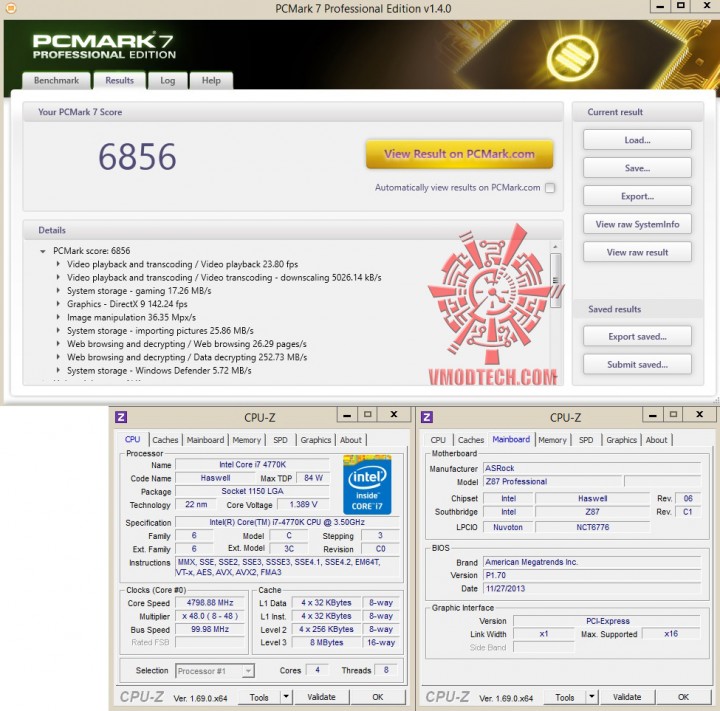The height and width of the screenshot is (711, 720).
Task: Click the Z87 Professional model field
Action: (553, 481)
